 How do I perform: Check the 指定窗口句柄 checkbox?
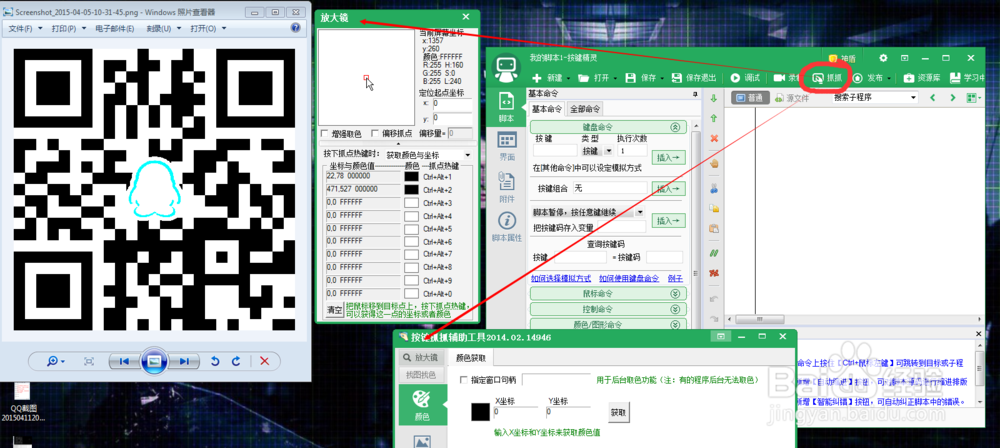[x=464, y=380]
